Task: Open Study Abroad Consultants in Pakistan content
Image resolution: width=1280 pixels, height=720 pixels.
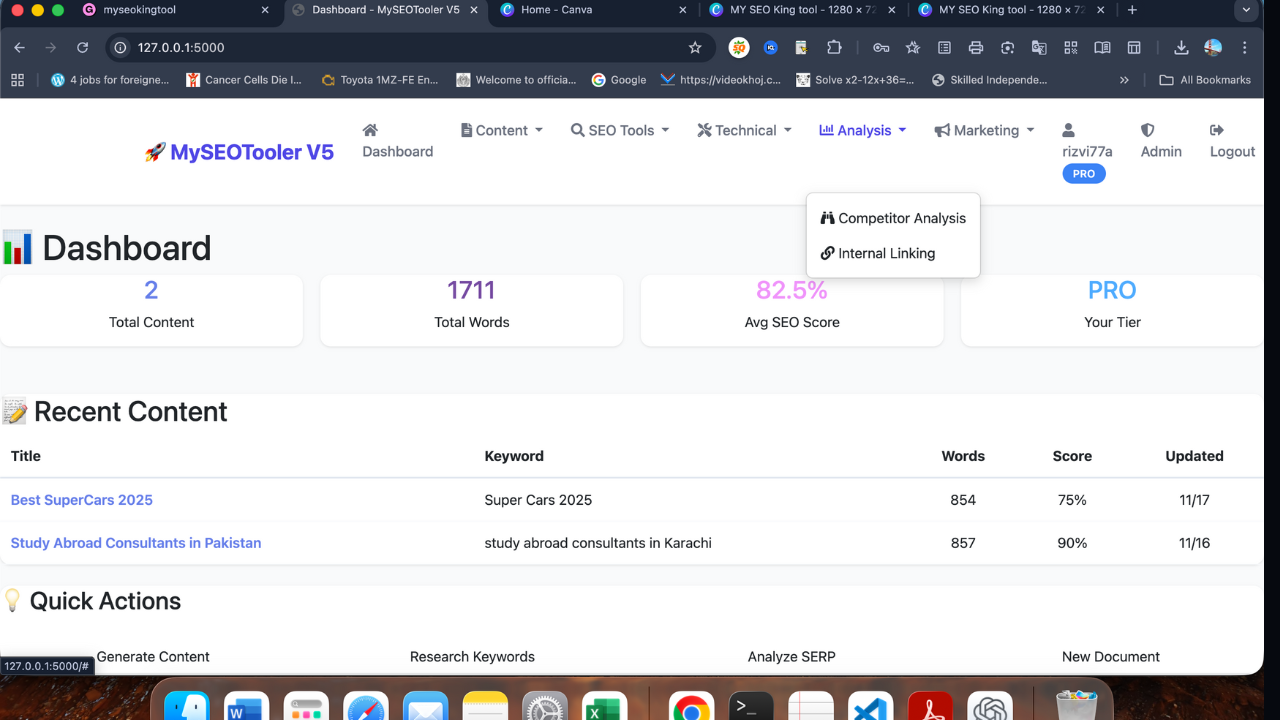Action: 136,543
